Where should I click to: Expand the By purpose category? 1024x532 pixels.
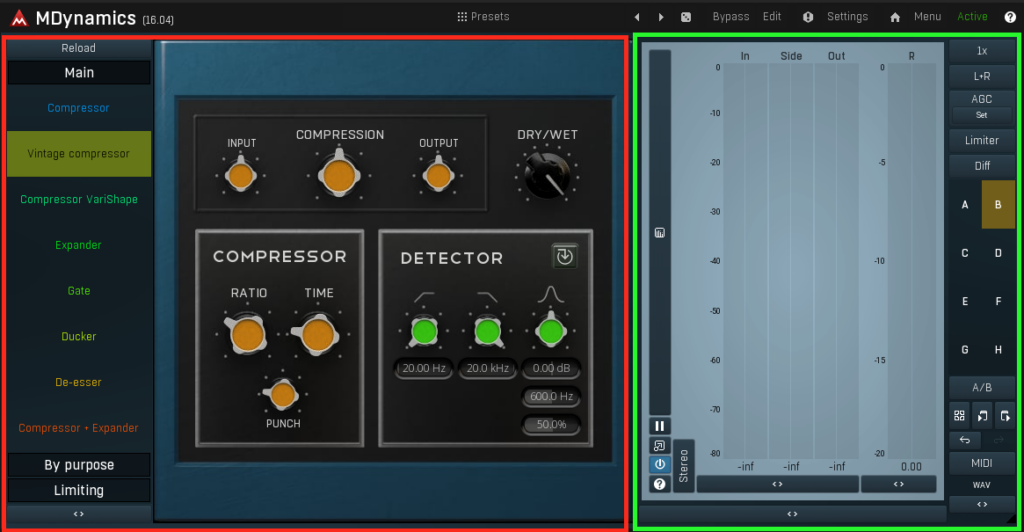78,465
